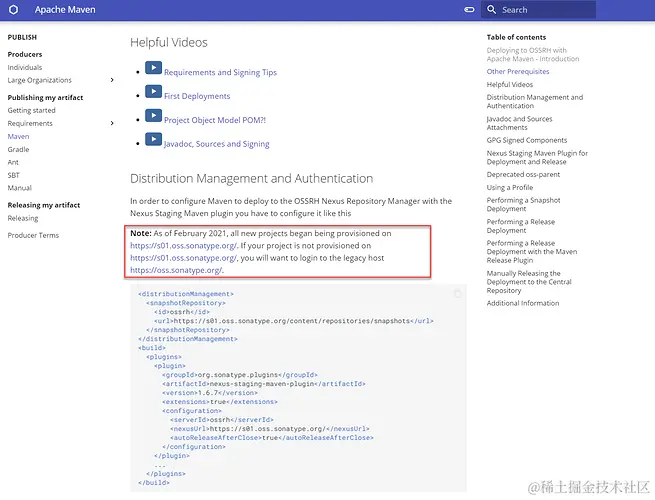Click the Apache Maven header title

point(65,10)
